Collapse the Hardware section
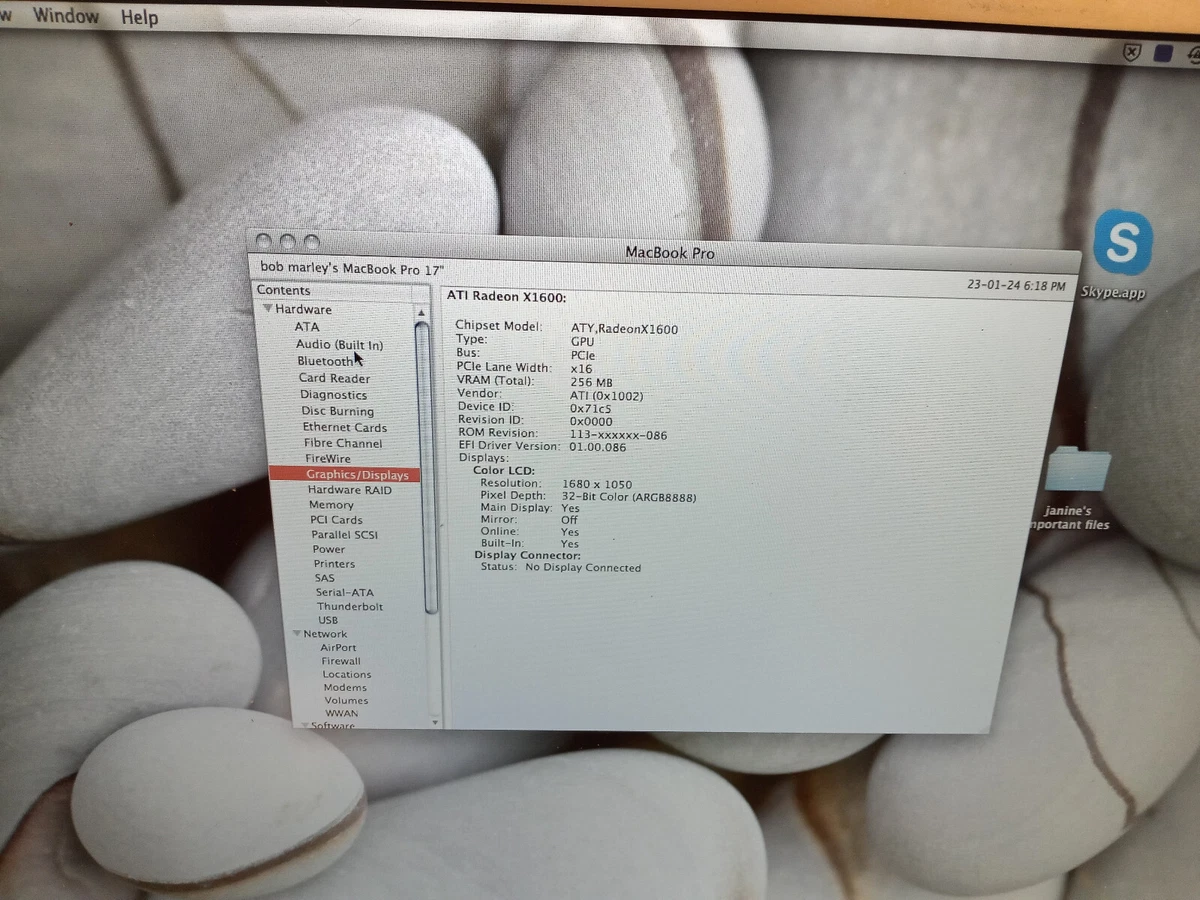This screenshot has height=900, width=1200. [x=268, y=309]
